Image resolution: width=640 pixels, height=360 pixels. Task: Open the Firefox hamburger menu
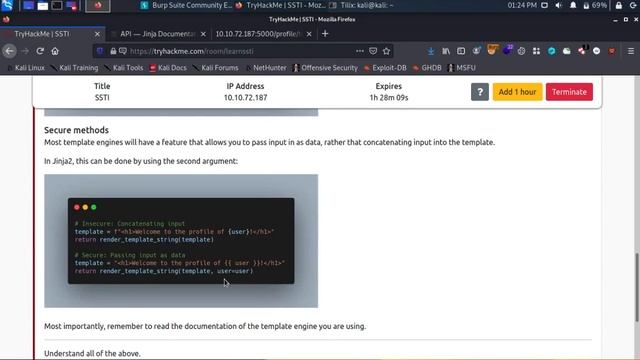pos(631,51)
